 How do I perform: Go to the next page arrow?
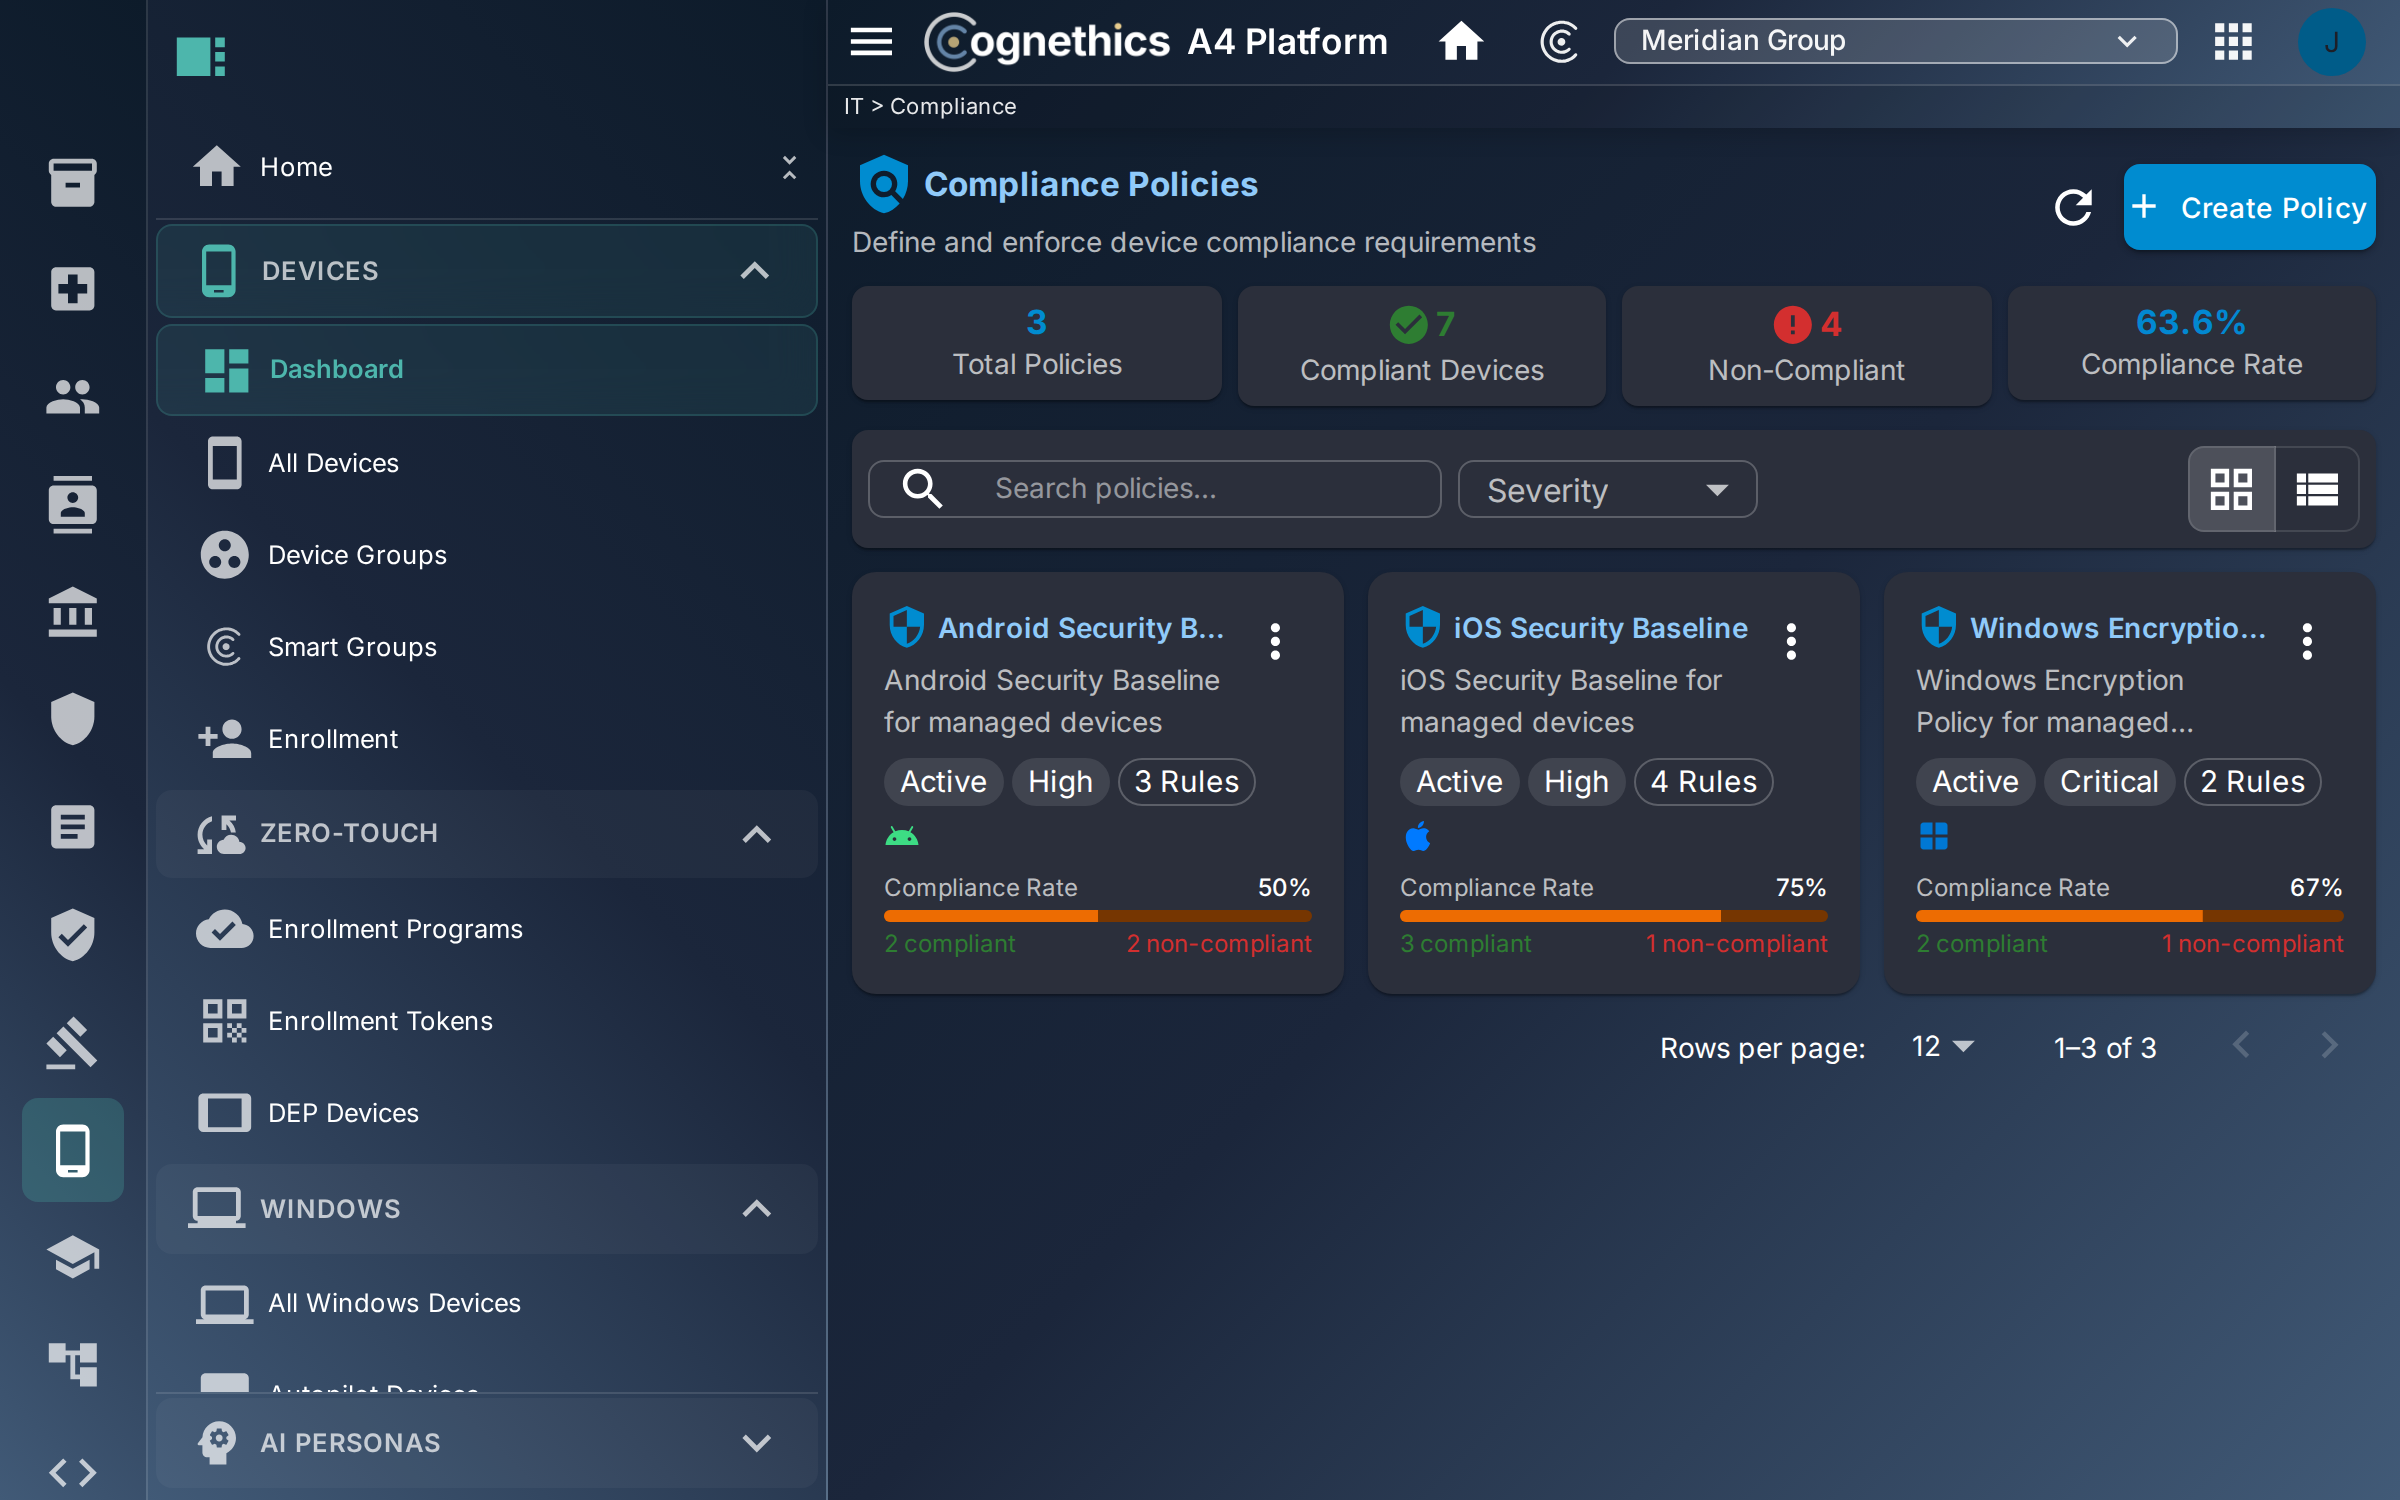pos(2329,1046)
